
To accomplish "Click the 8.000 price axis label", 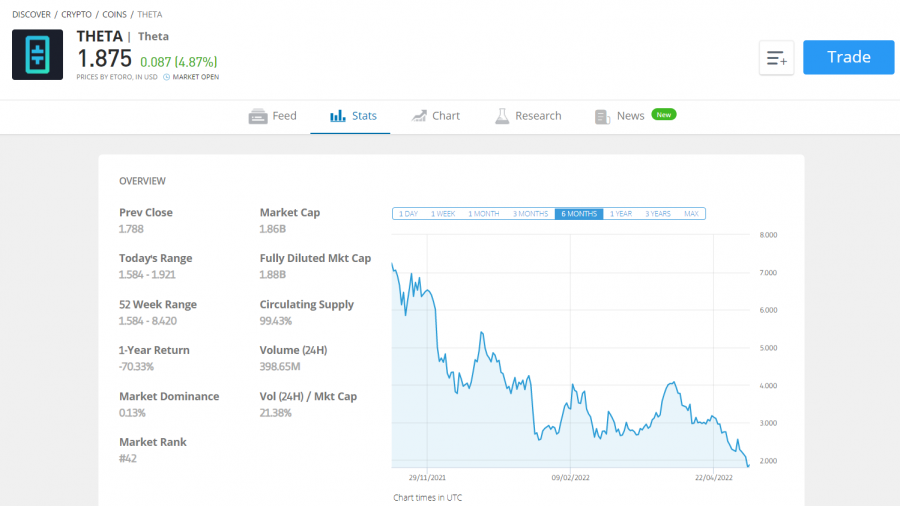I will 768,235.
